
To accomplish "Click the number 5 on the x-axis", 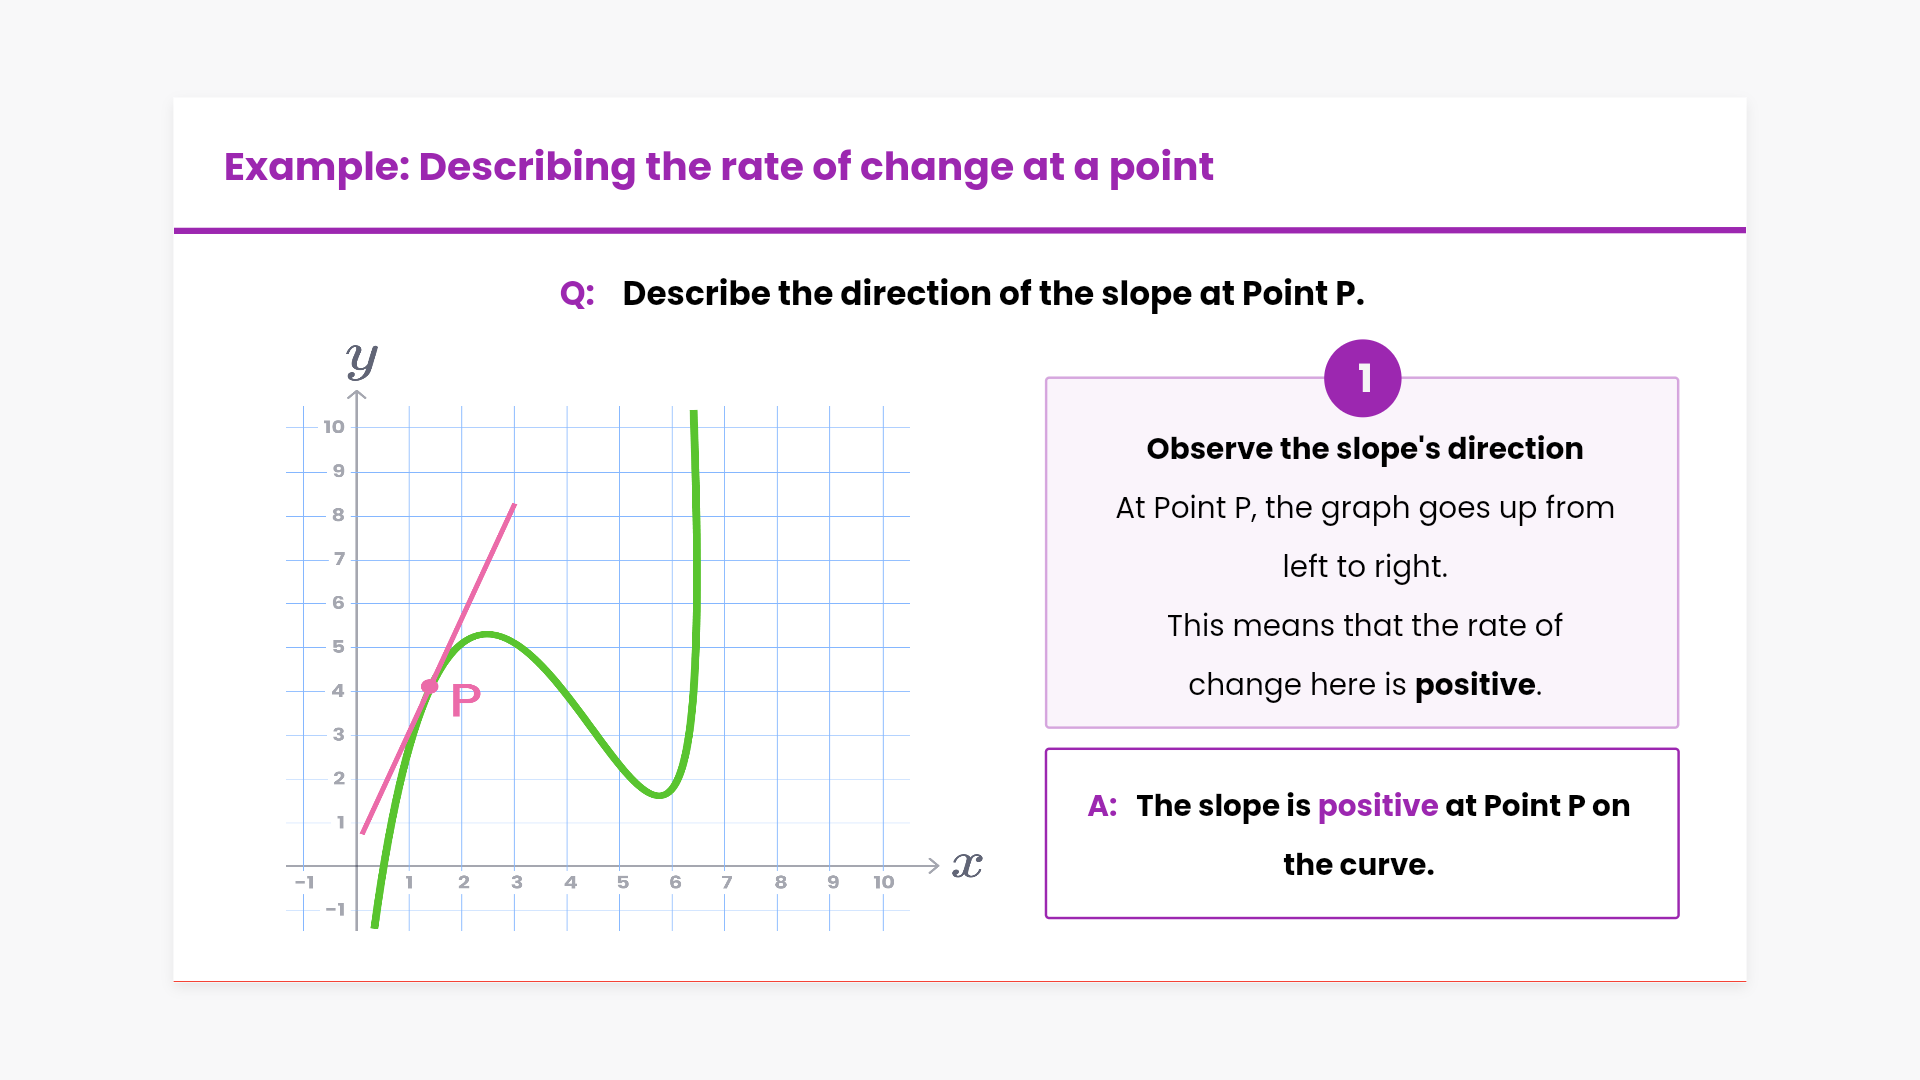I will point(622,883).
